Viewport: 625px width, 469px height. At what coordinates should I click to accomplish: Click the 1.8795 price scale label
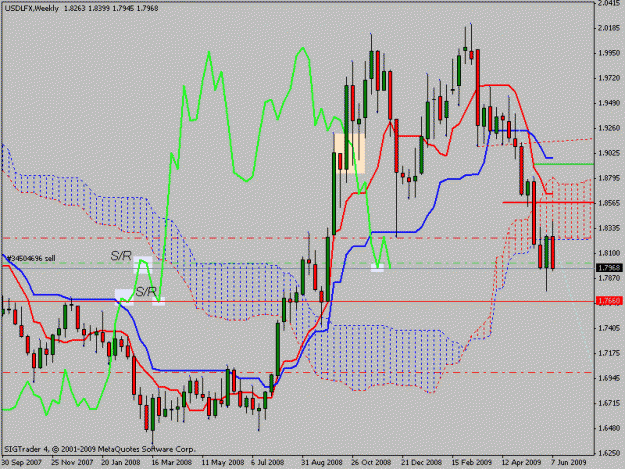coord(610,178)
